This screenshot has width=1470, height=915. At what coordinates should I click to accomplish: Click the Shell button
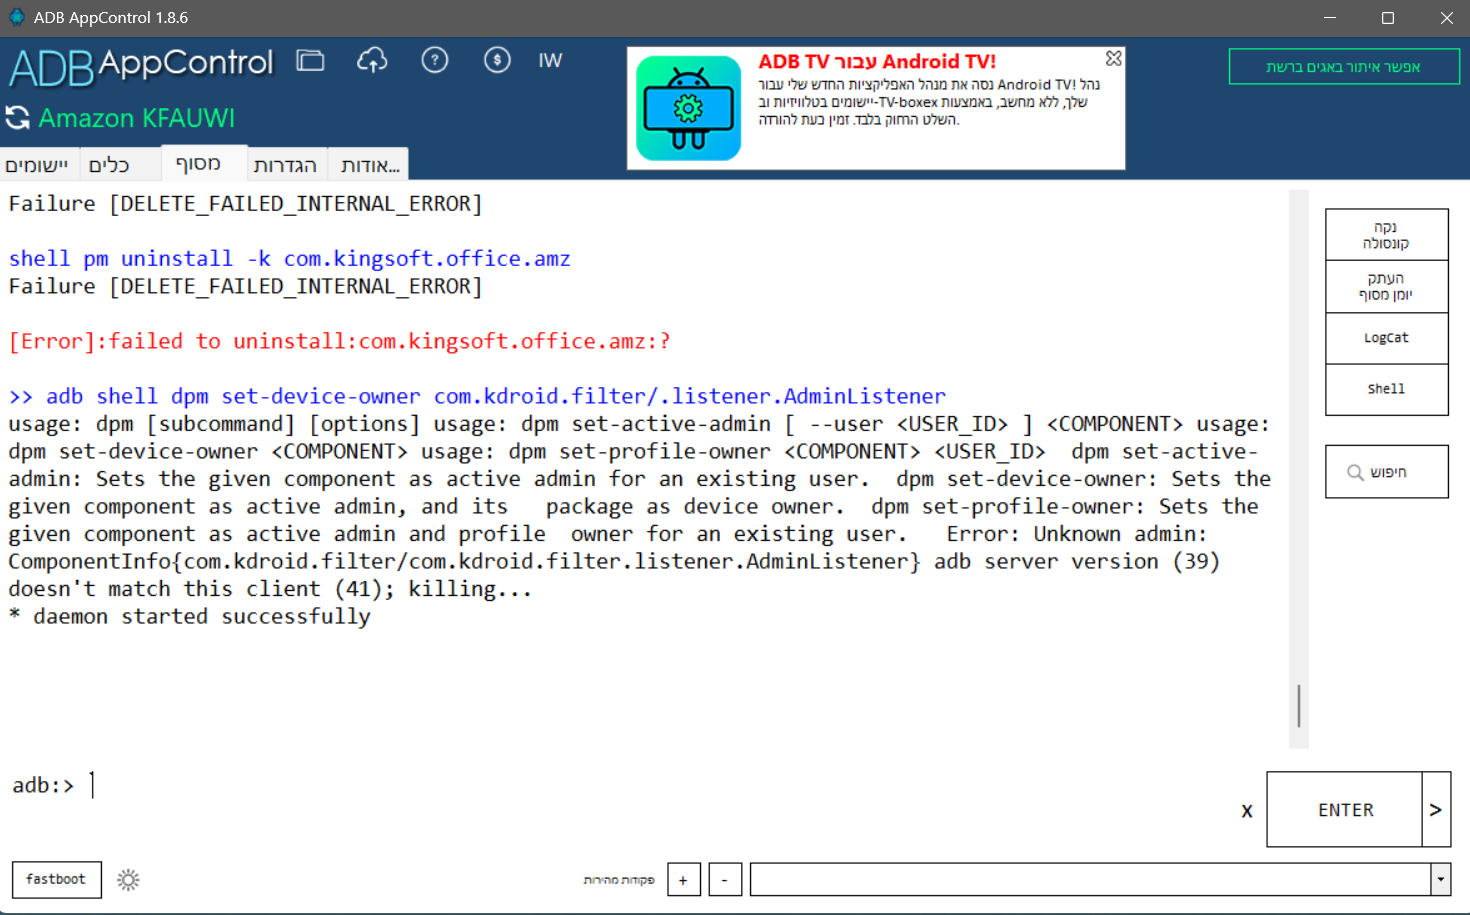coord(1386,389)
